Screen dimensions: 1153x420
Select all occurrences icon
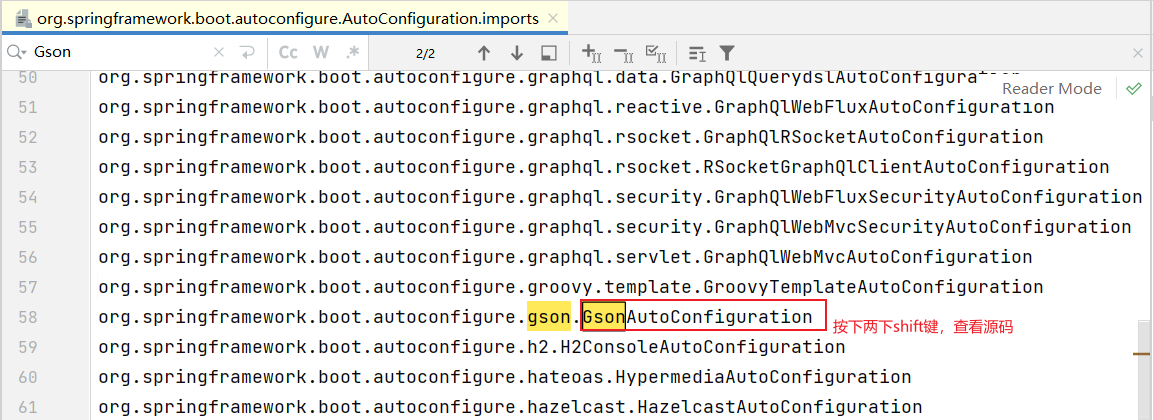point(656,53)
